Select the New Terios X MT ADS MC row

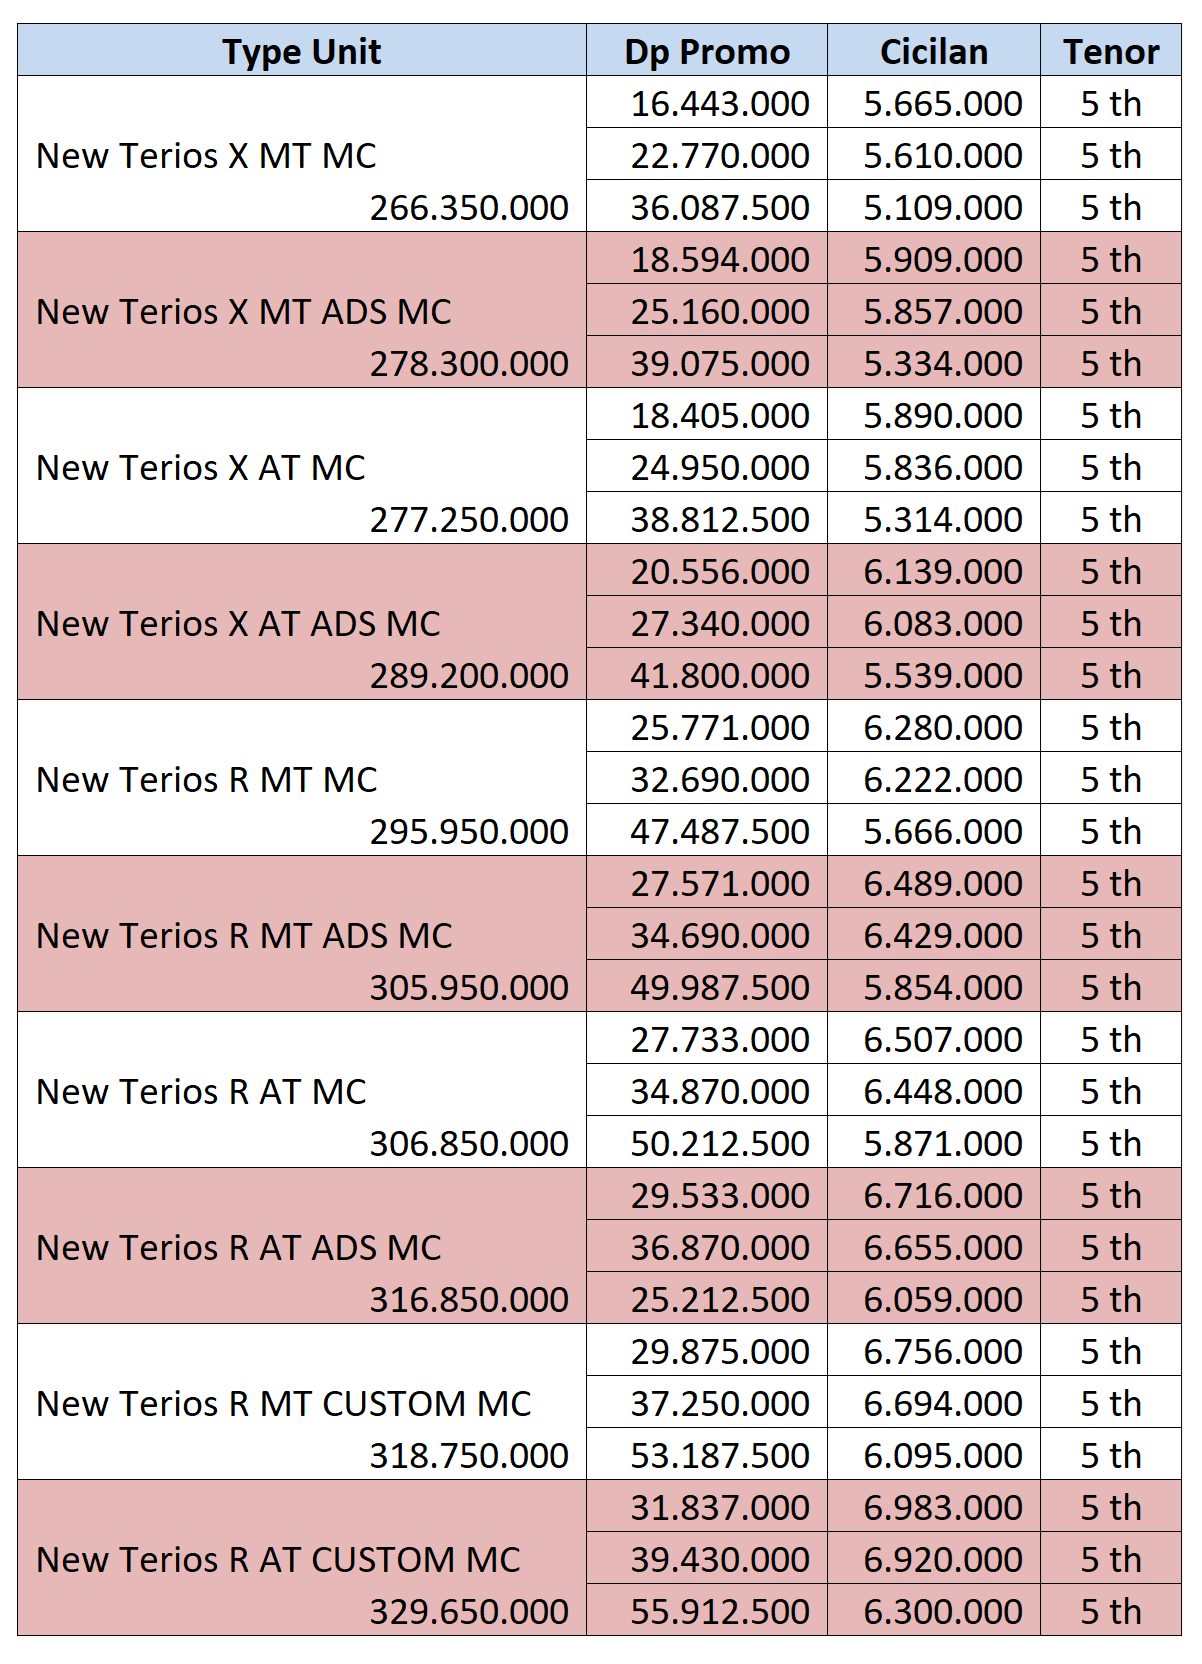(244, 311)
